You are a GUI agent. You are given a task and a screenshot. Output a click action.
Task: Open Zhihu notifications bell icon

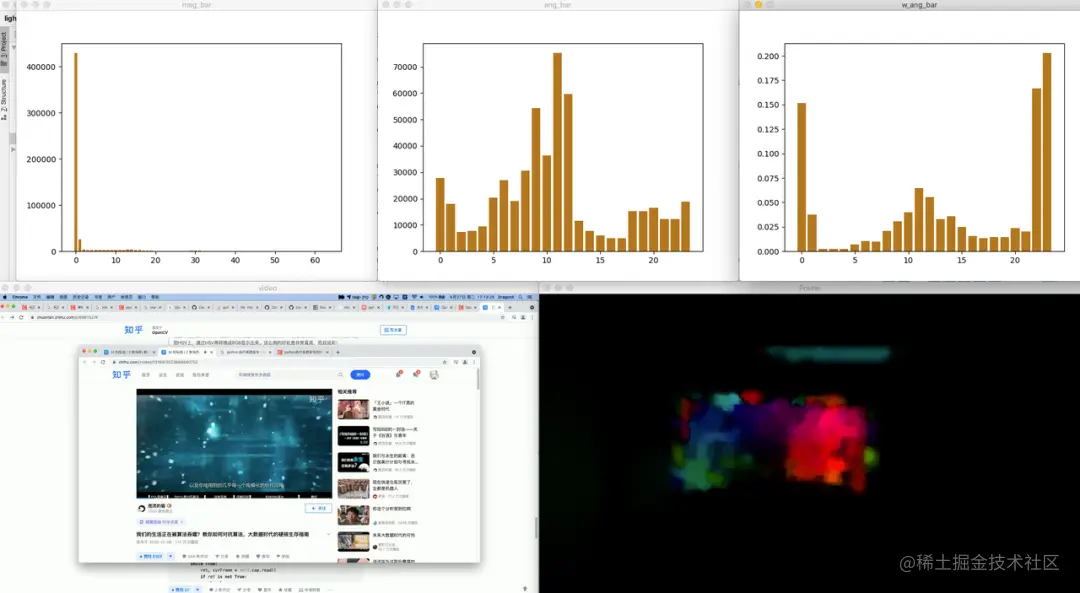click(398, 375)
